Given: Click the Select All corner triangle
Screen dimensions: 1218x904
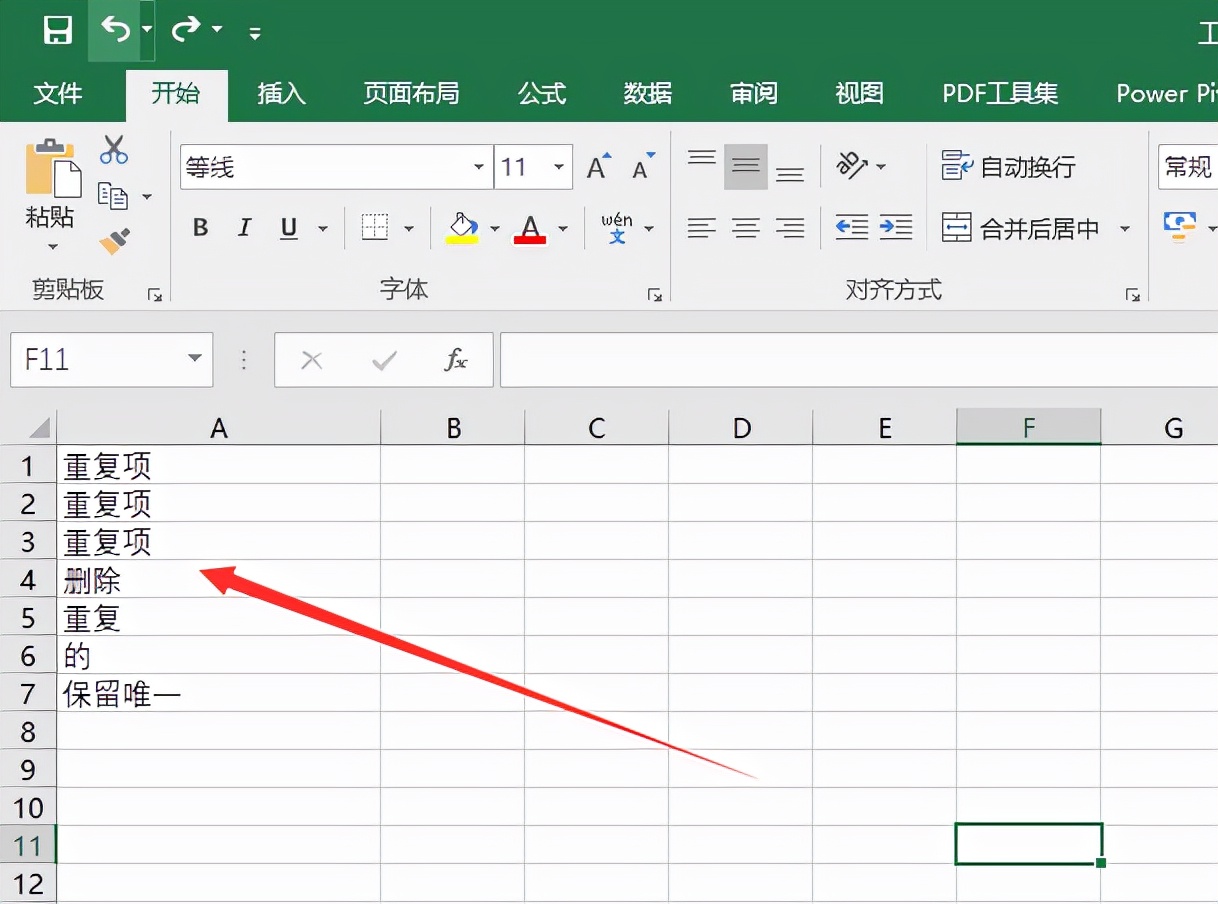Looking at the screenshot, I should (x=39, y=429).
